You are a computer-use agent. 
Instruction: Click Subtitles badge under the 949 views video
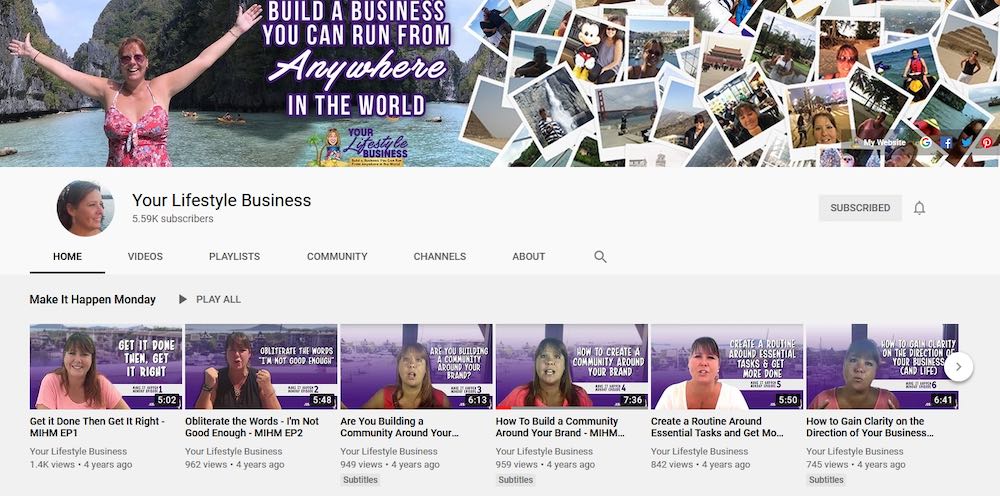(360, 480)
